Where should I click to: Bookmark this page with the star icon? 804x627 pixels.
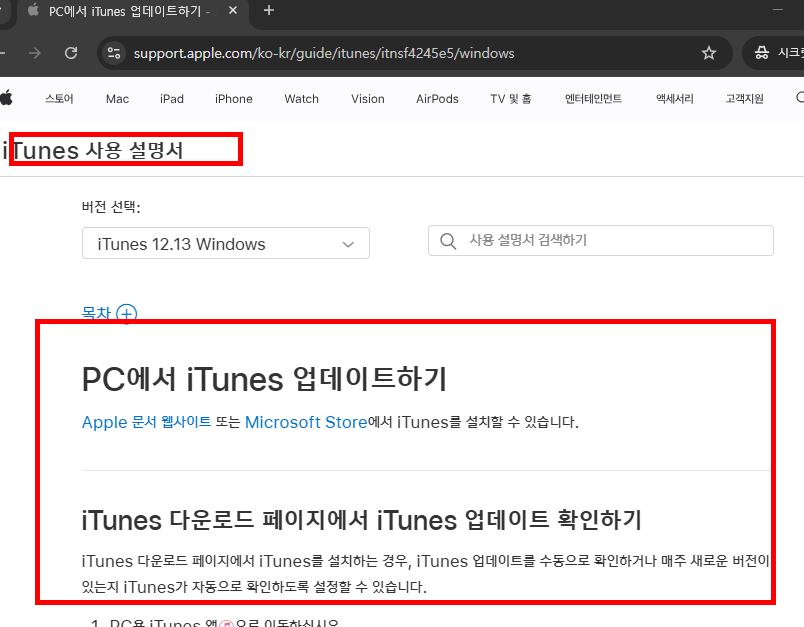tap(709, 52)
